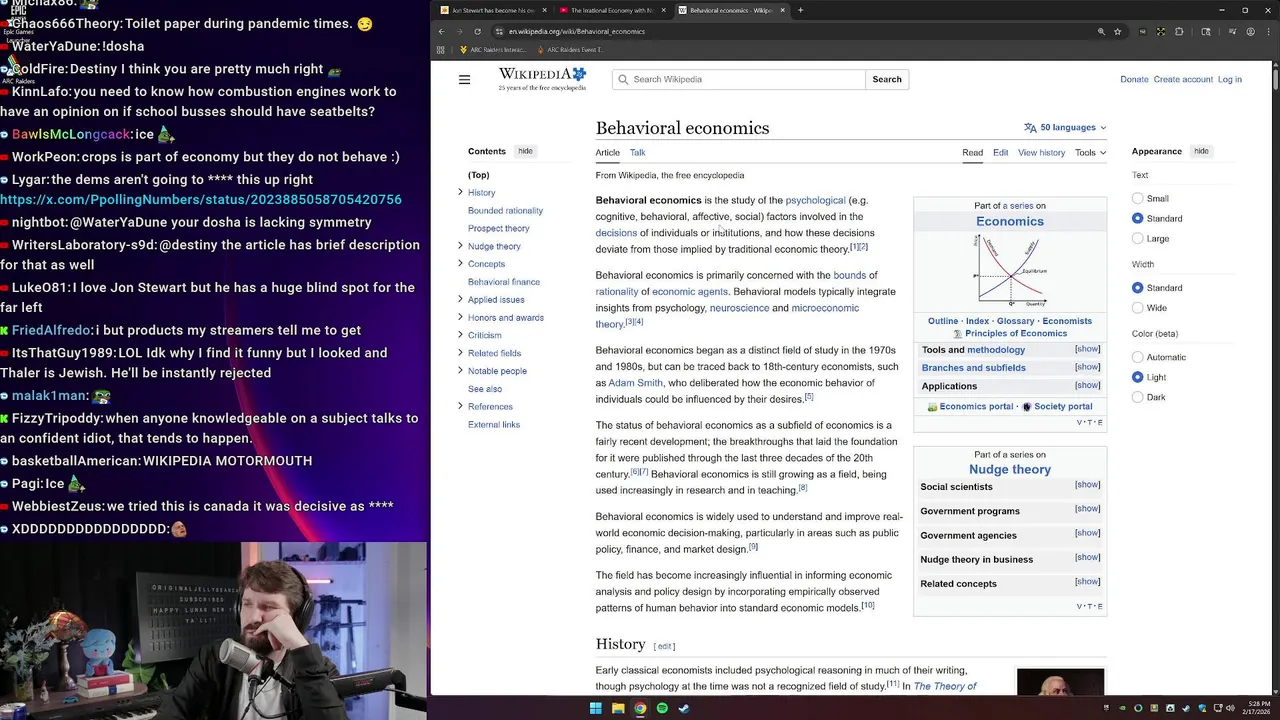The height and width of the screenshot is (720, 1280).
Task: Select Dark color mode
Action: click(1137, 397)
